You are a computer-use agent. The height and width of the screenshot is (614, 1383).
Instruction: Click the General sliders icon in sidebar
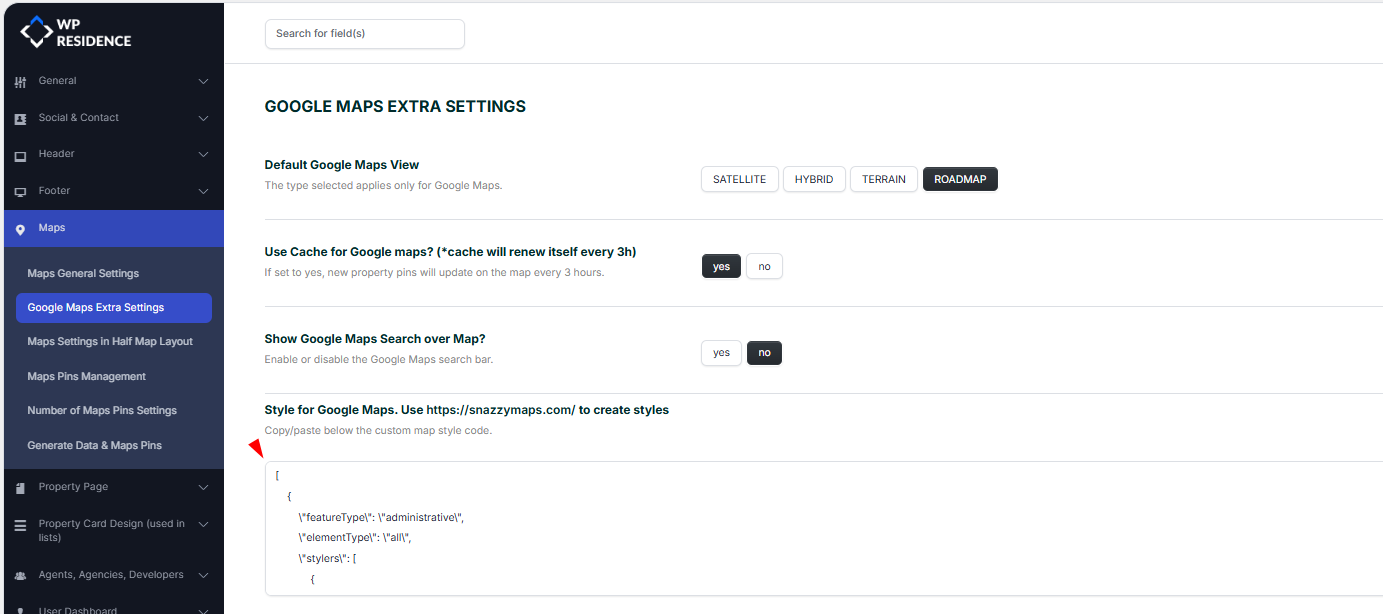click(20, 82)
